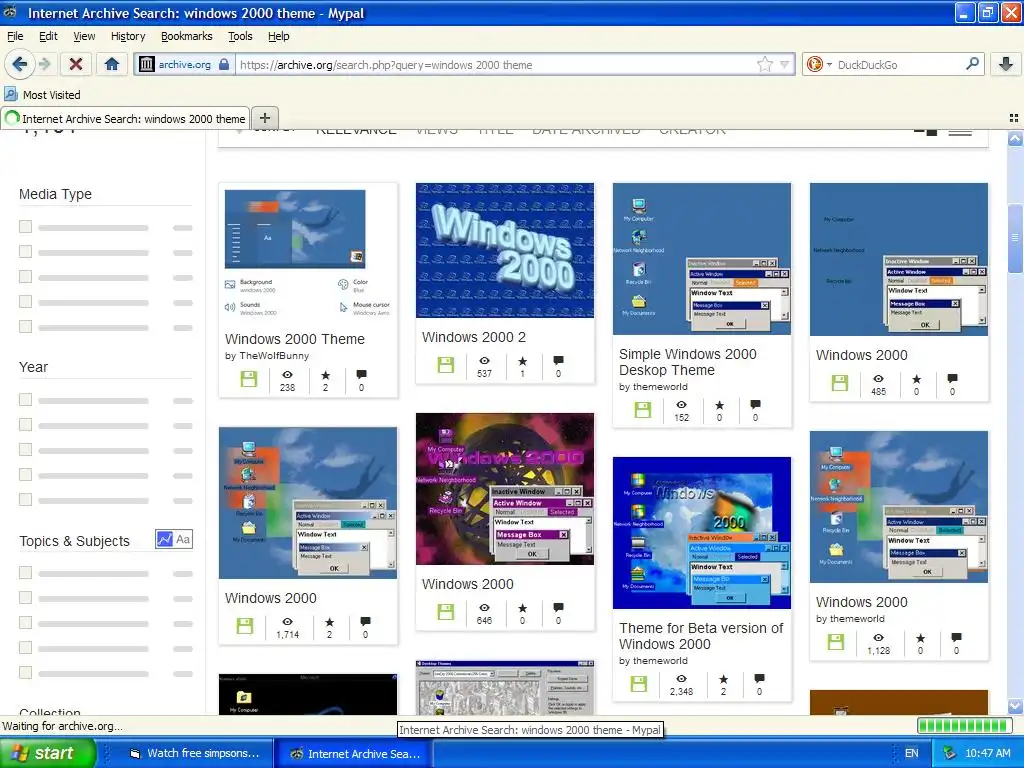This screenshot has height=768, width=1024.
Task: Switch to Internet Archive Sea... taskbar button
Action: tap(355, 753)
